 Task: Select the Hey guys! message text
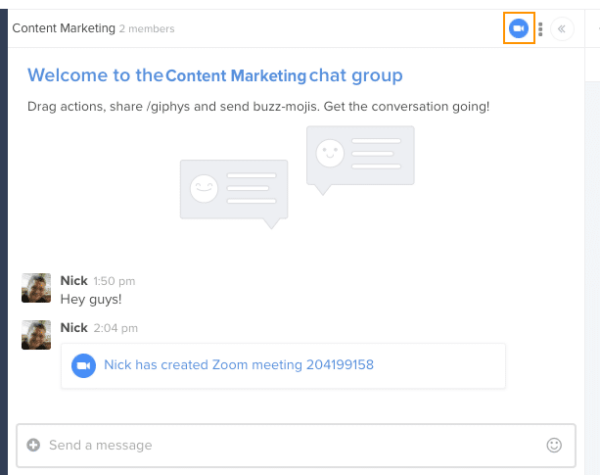[91, 299]
